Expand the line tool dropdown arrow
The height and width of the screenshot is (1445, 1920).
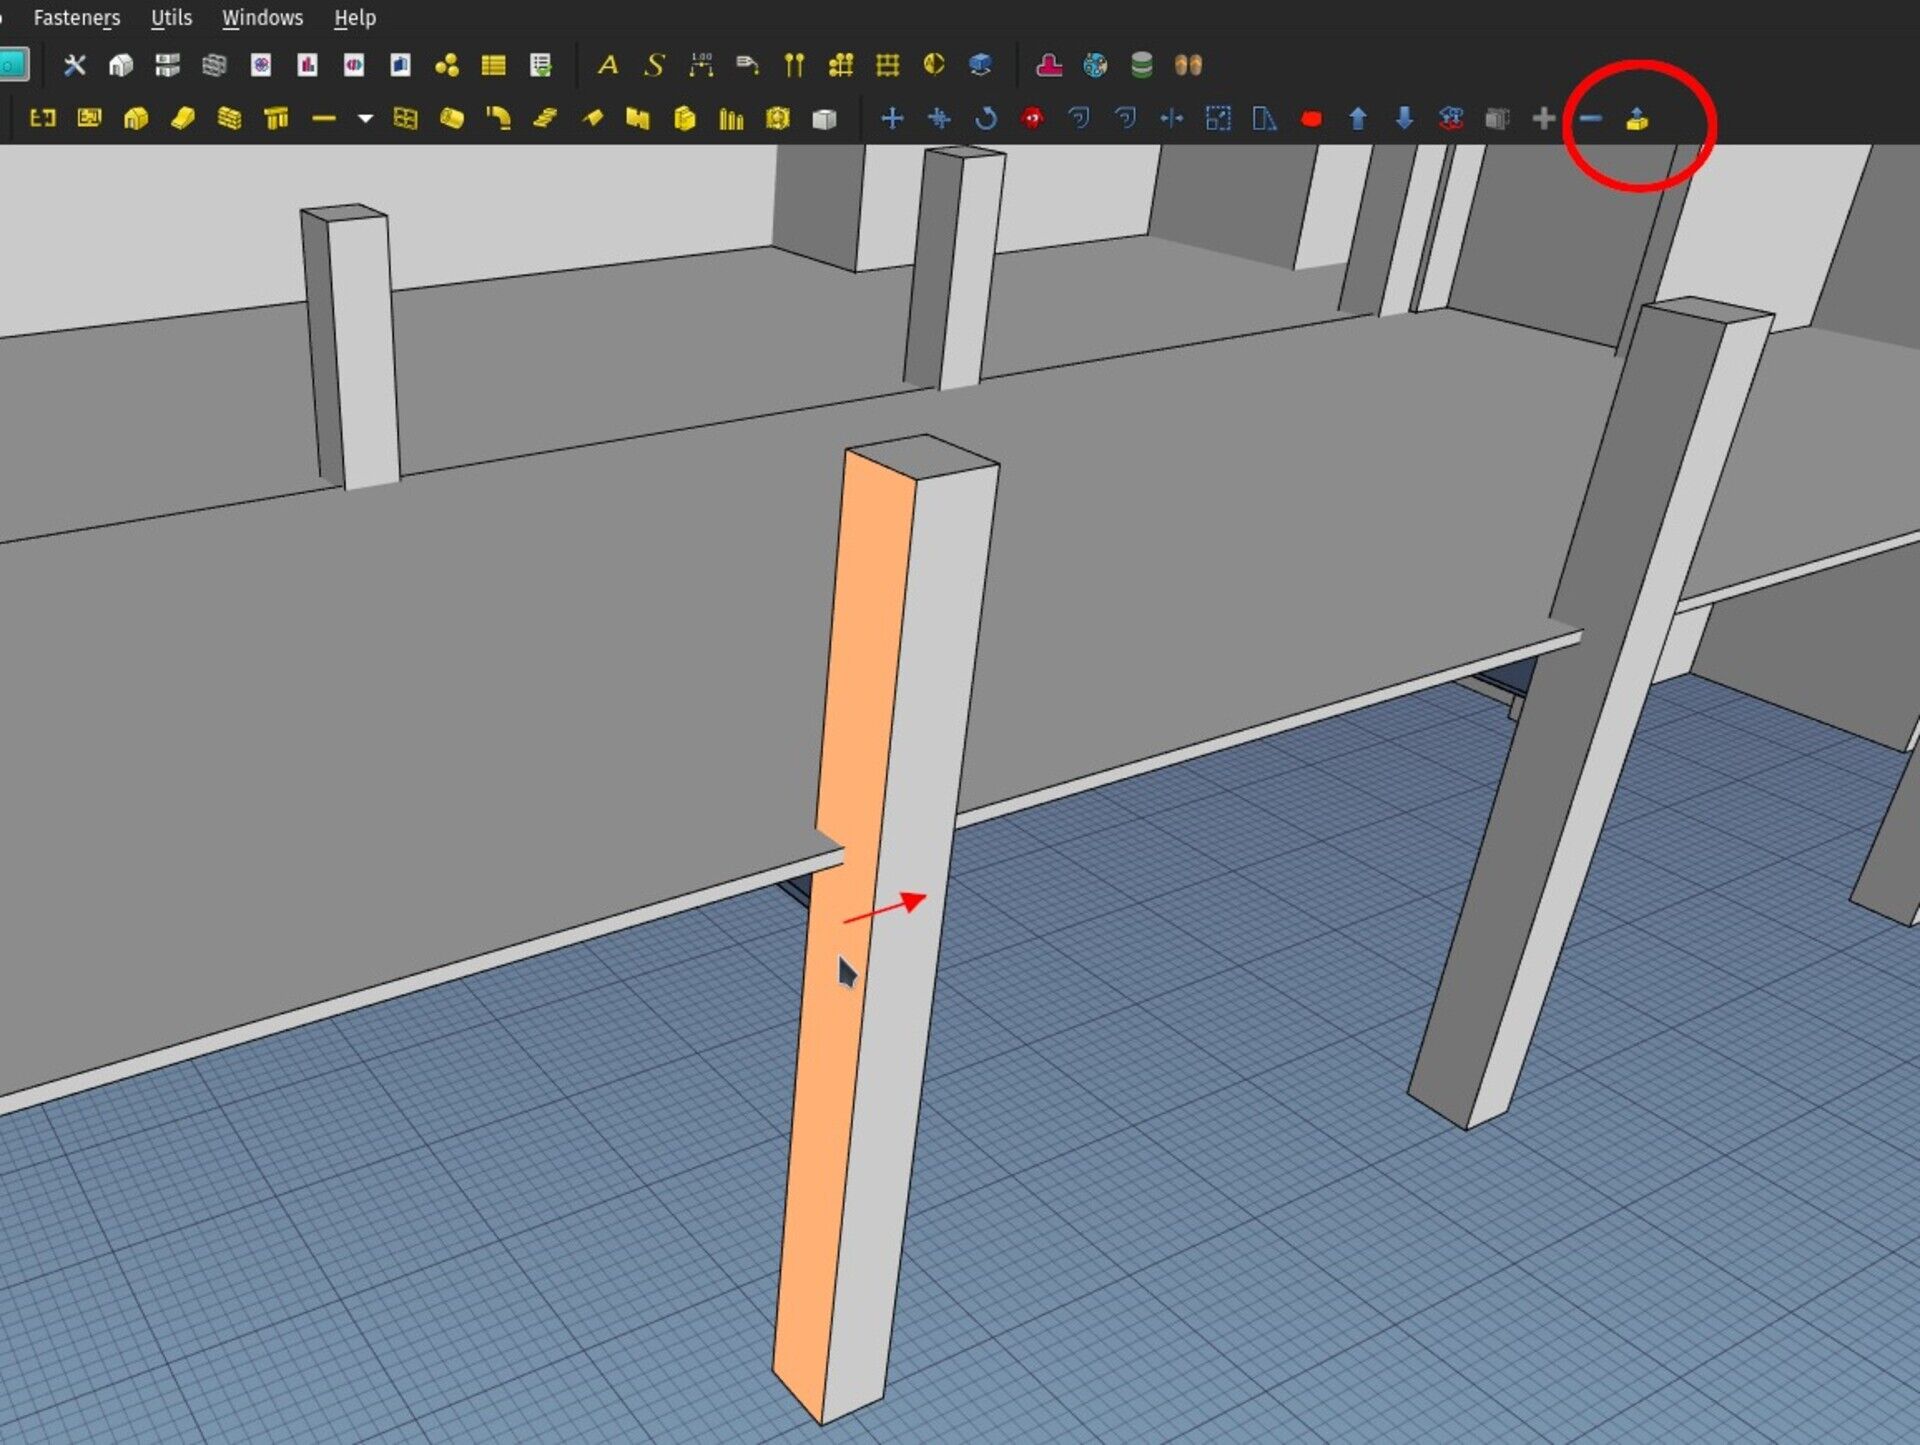pyautogui.click(x=365, y=119)
